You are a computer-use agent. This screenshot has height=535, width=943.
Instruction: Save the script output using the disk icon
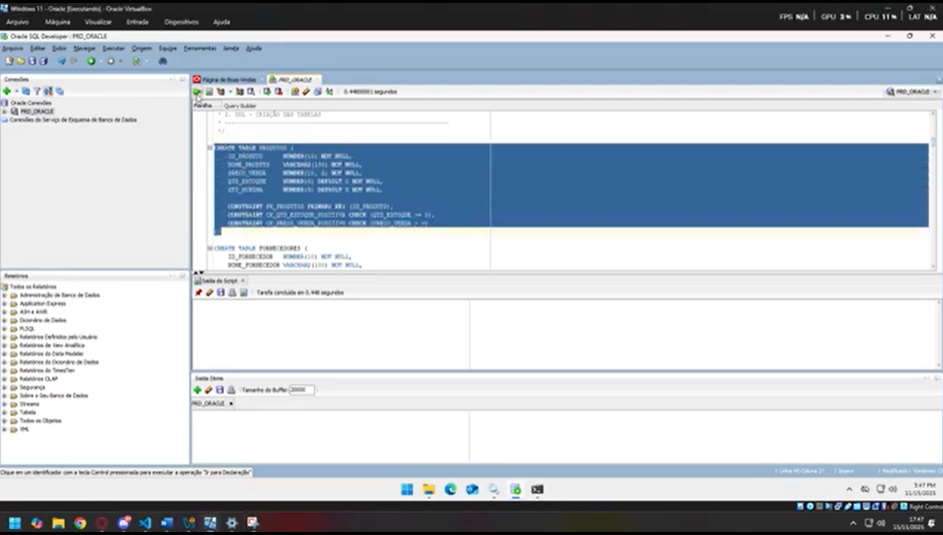(220, 292)
